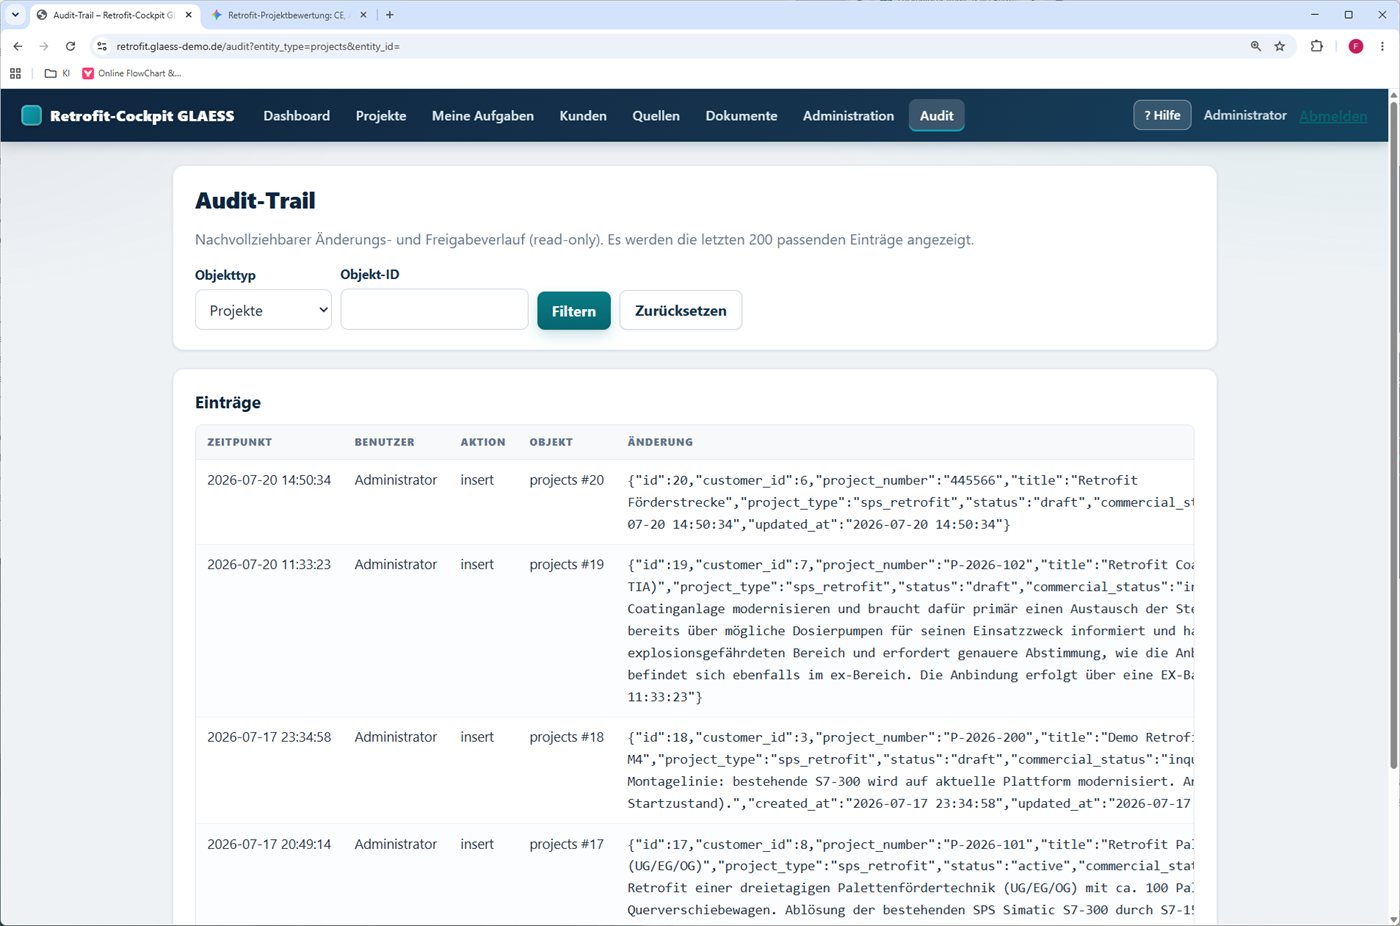
Task: Click the Retrofit-Cockpit GLAESS logo icon
Action: [x=31, y=116]
